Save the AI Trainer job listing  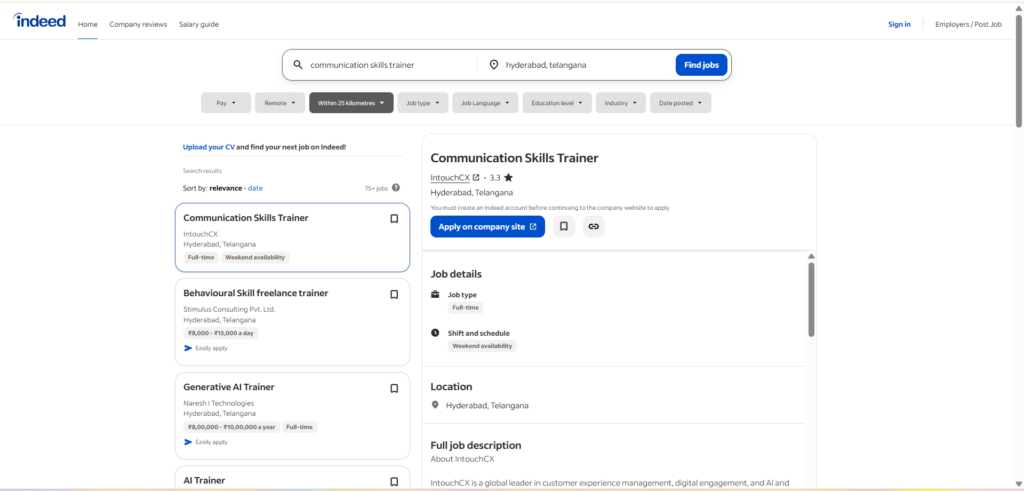(x=394, y=481)
